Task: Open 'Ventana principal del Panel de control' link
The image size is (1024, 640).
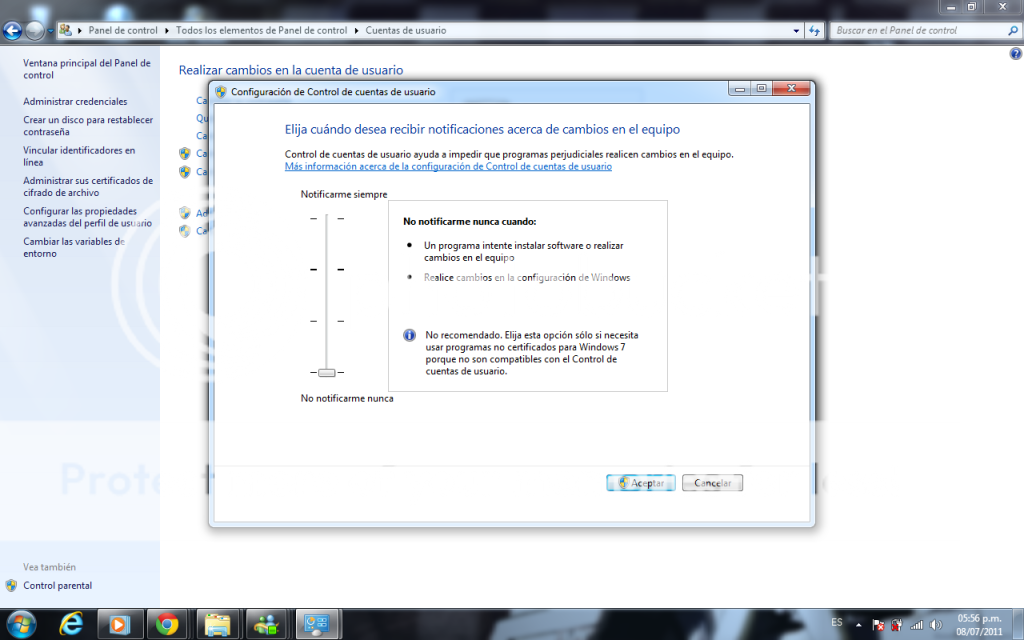Action: (87, 69)
